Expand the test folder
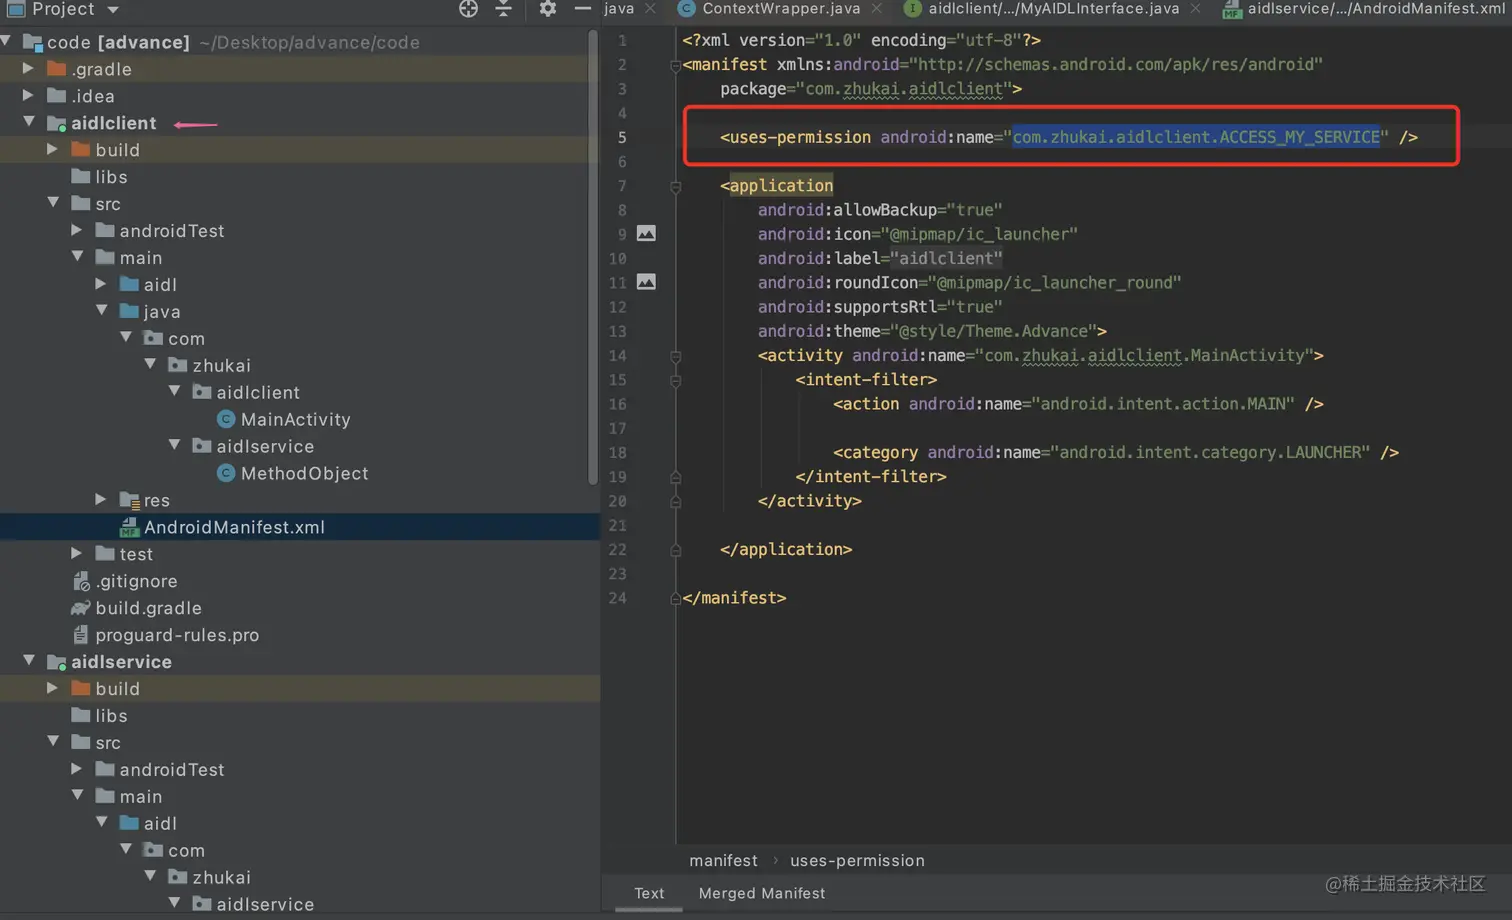 tap(77, 553)
